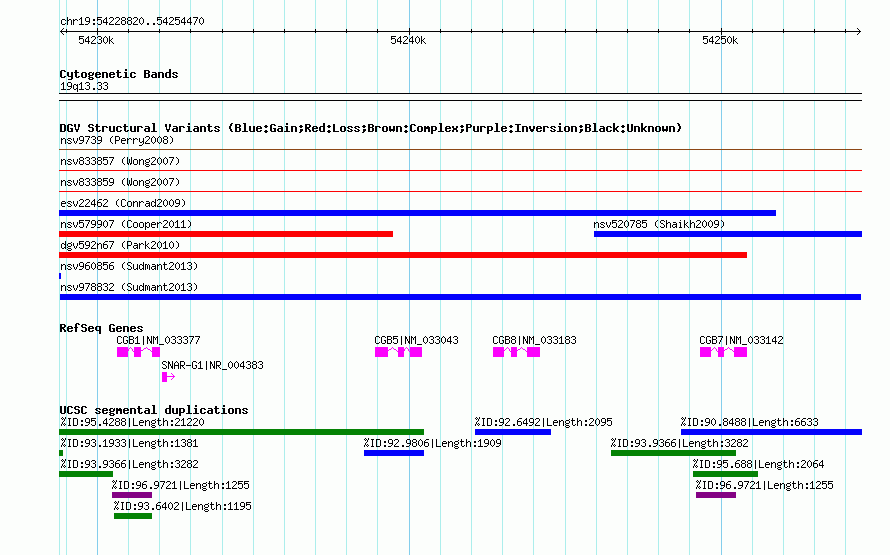Click the nsv833859 (Wong2007) variant label
Viewport: 890px width, 555px height.
click(x=120, y=182)
